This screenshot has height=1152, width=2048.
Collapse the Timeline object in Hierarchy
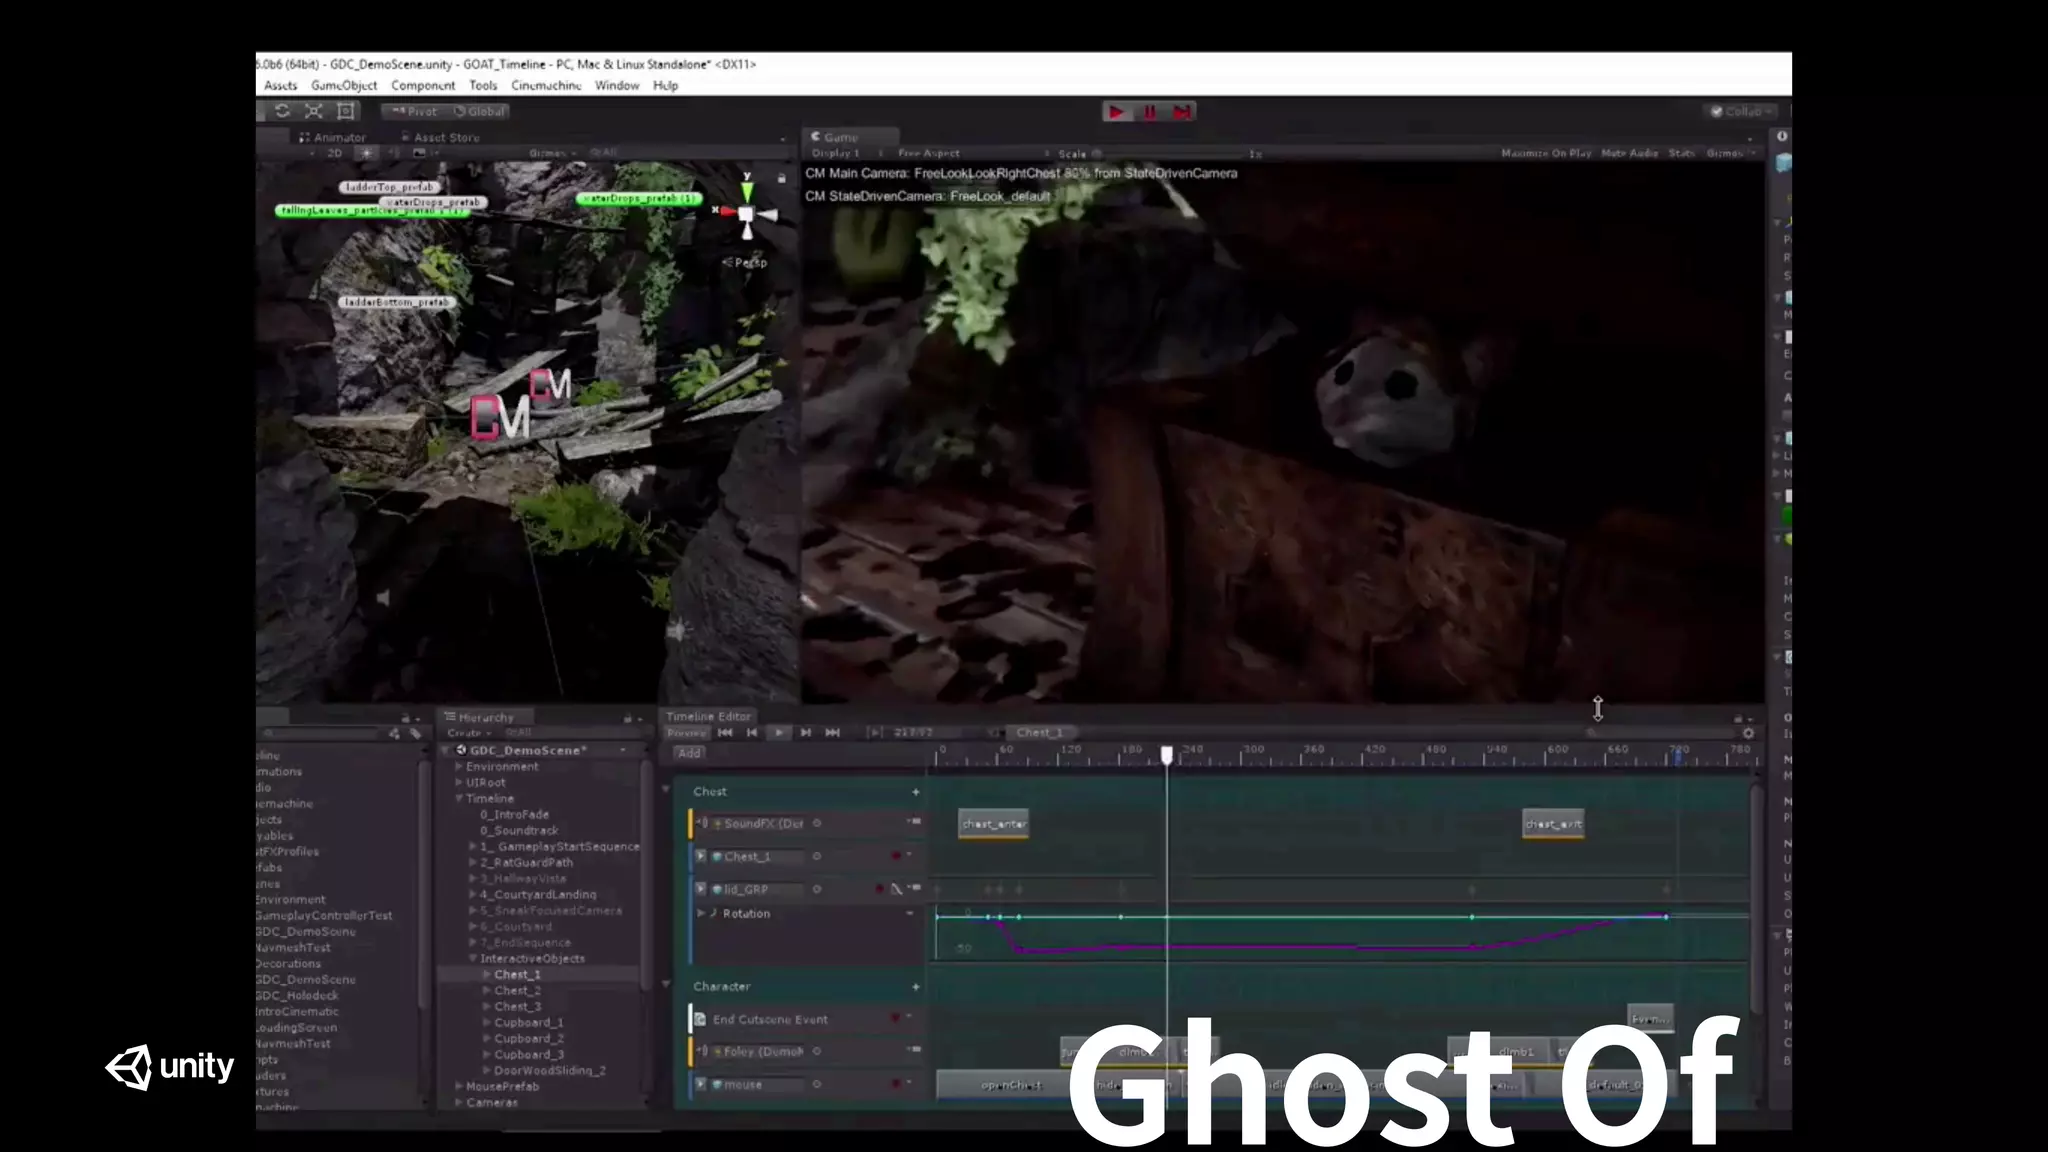pos(459,798)
